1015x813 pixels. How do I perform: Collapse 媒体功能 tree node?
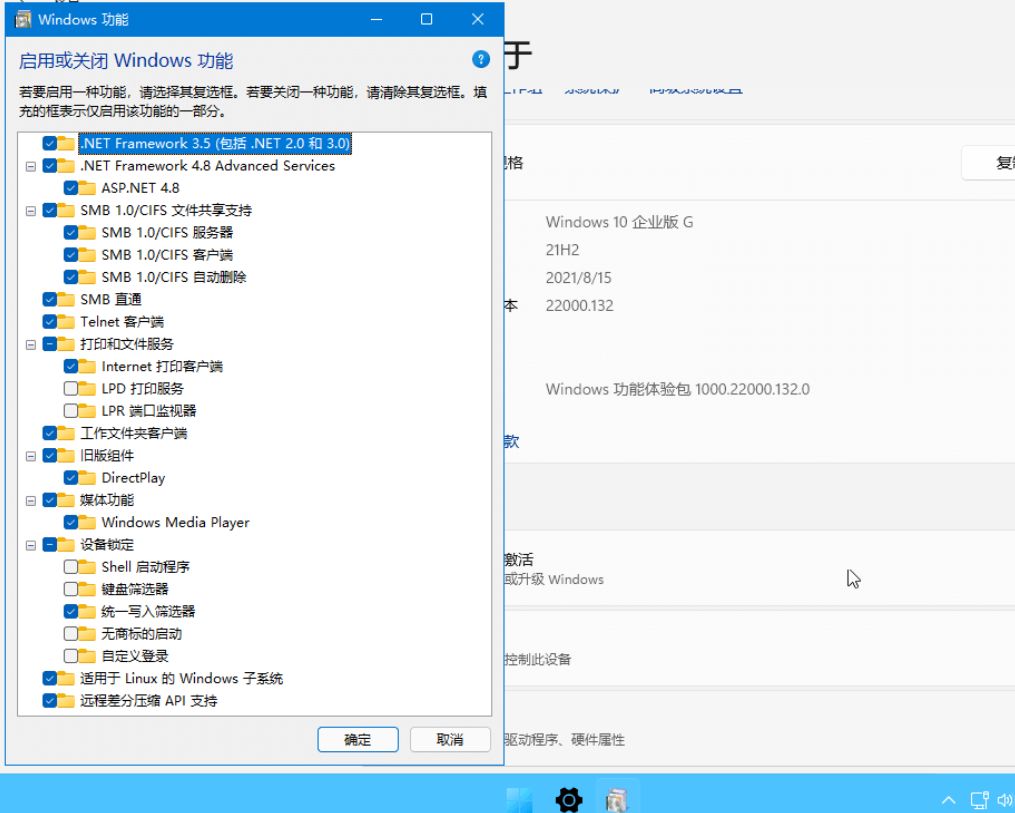click(x=30, y=501)
